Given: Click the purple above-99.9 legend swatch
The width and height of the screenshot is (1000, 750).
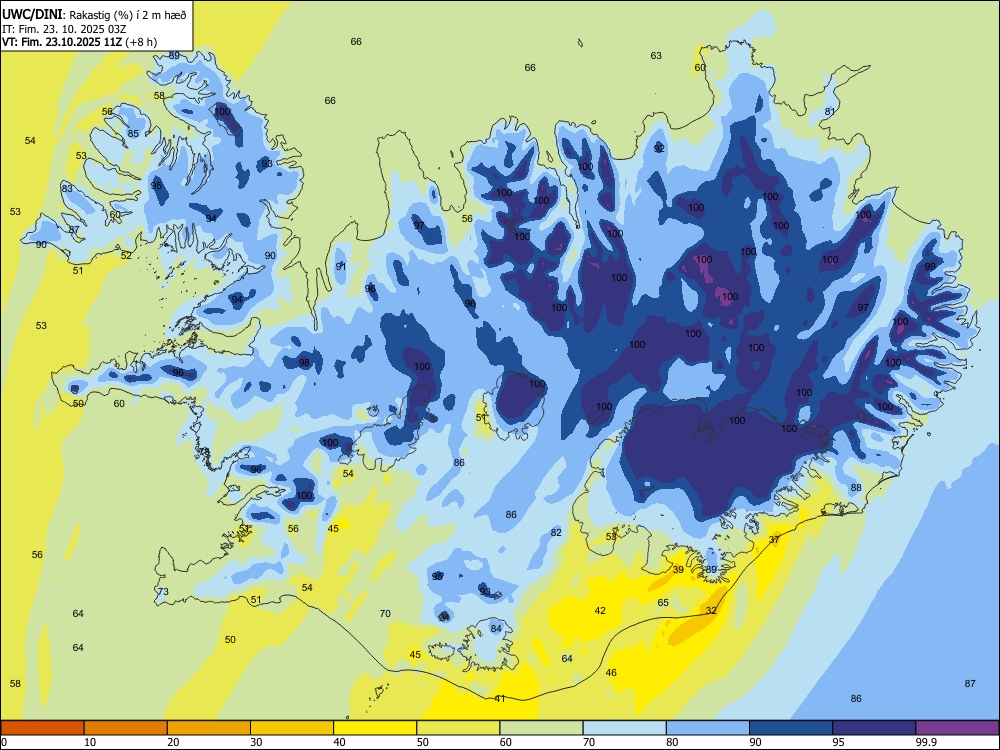Looking at the screenshot, I should click(957, 728).
